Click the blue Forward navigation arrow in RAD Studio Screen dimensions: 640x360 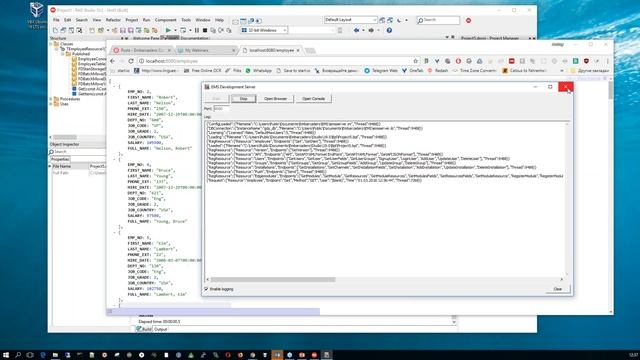point(371,30)
